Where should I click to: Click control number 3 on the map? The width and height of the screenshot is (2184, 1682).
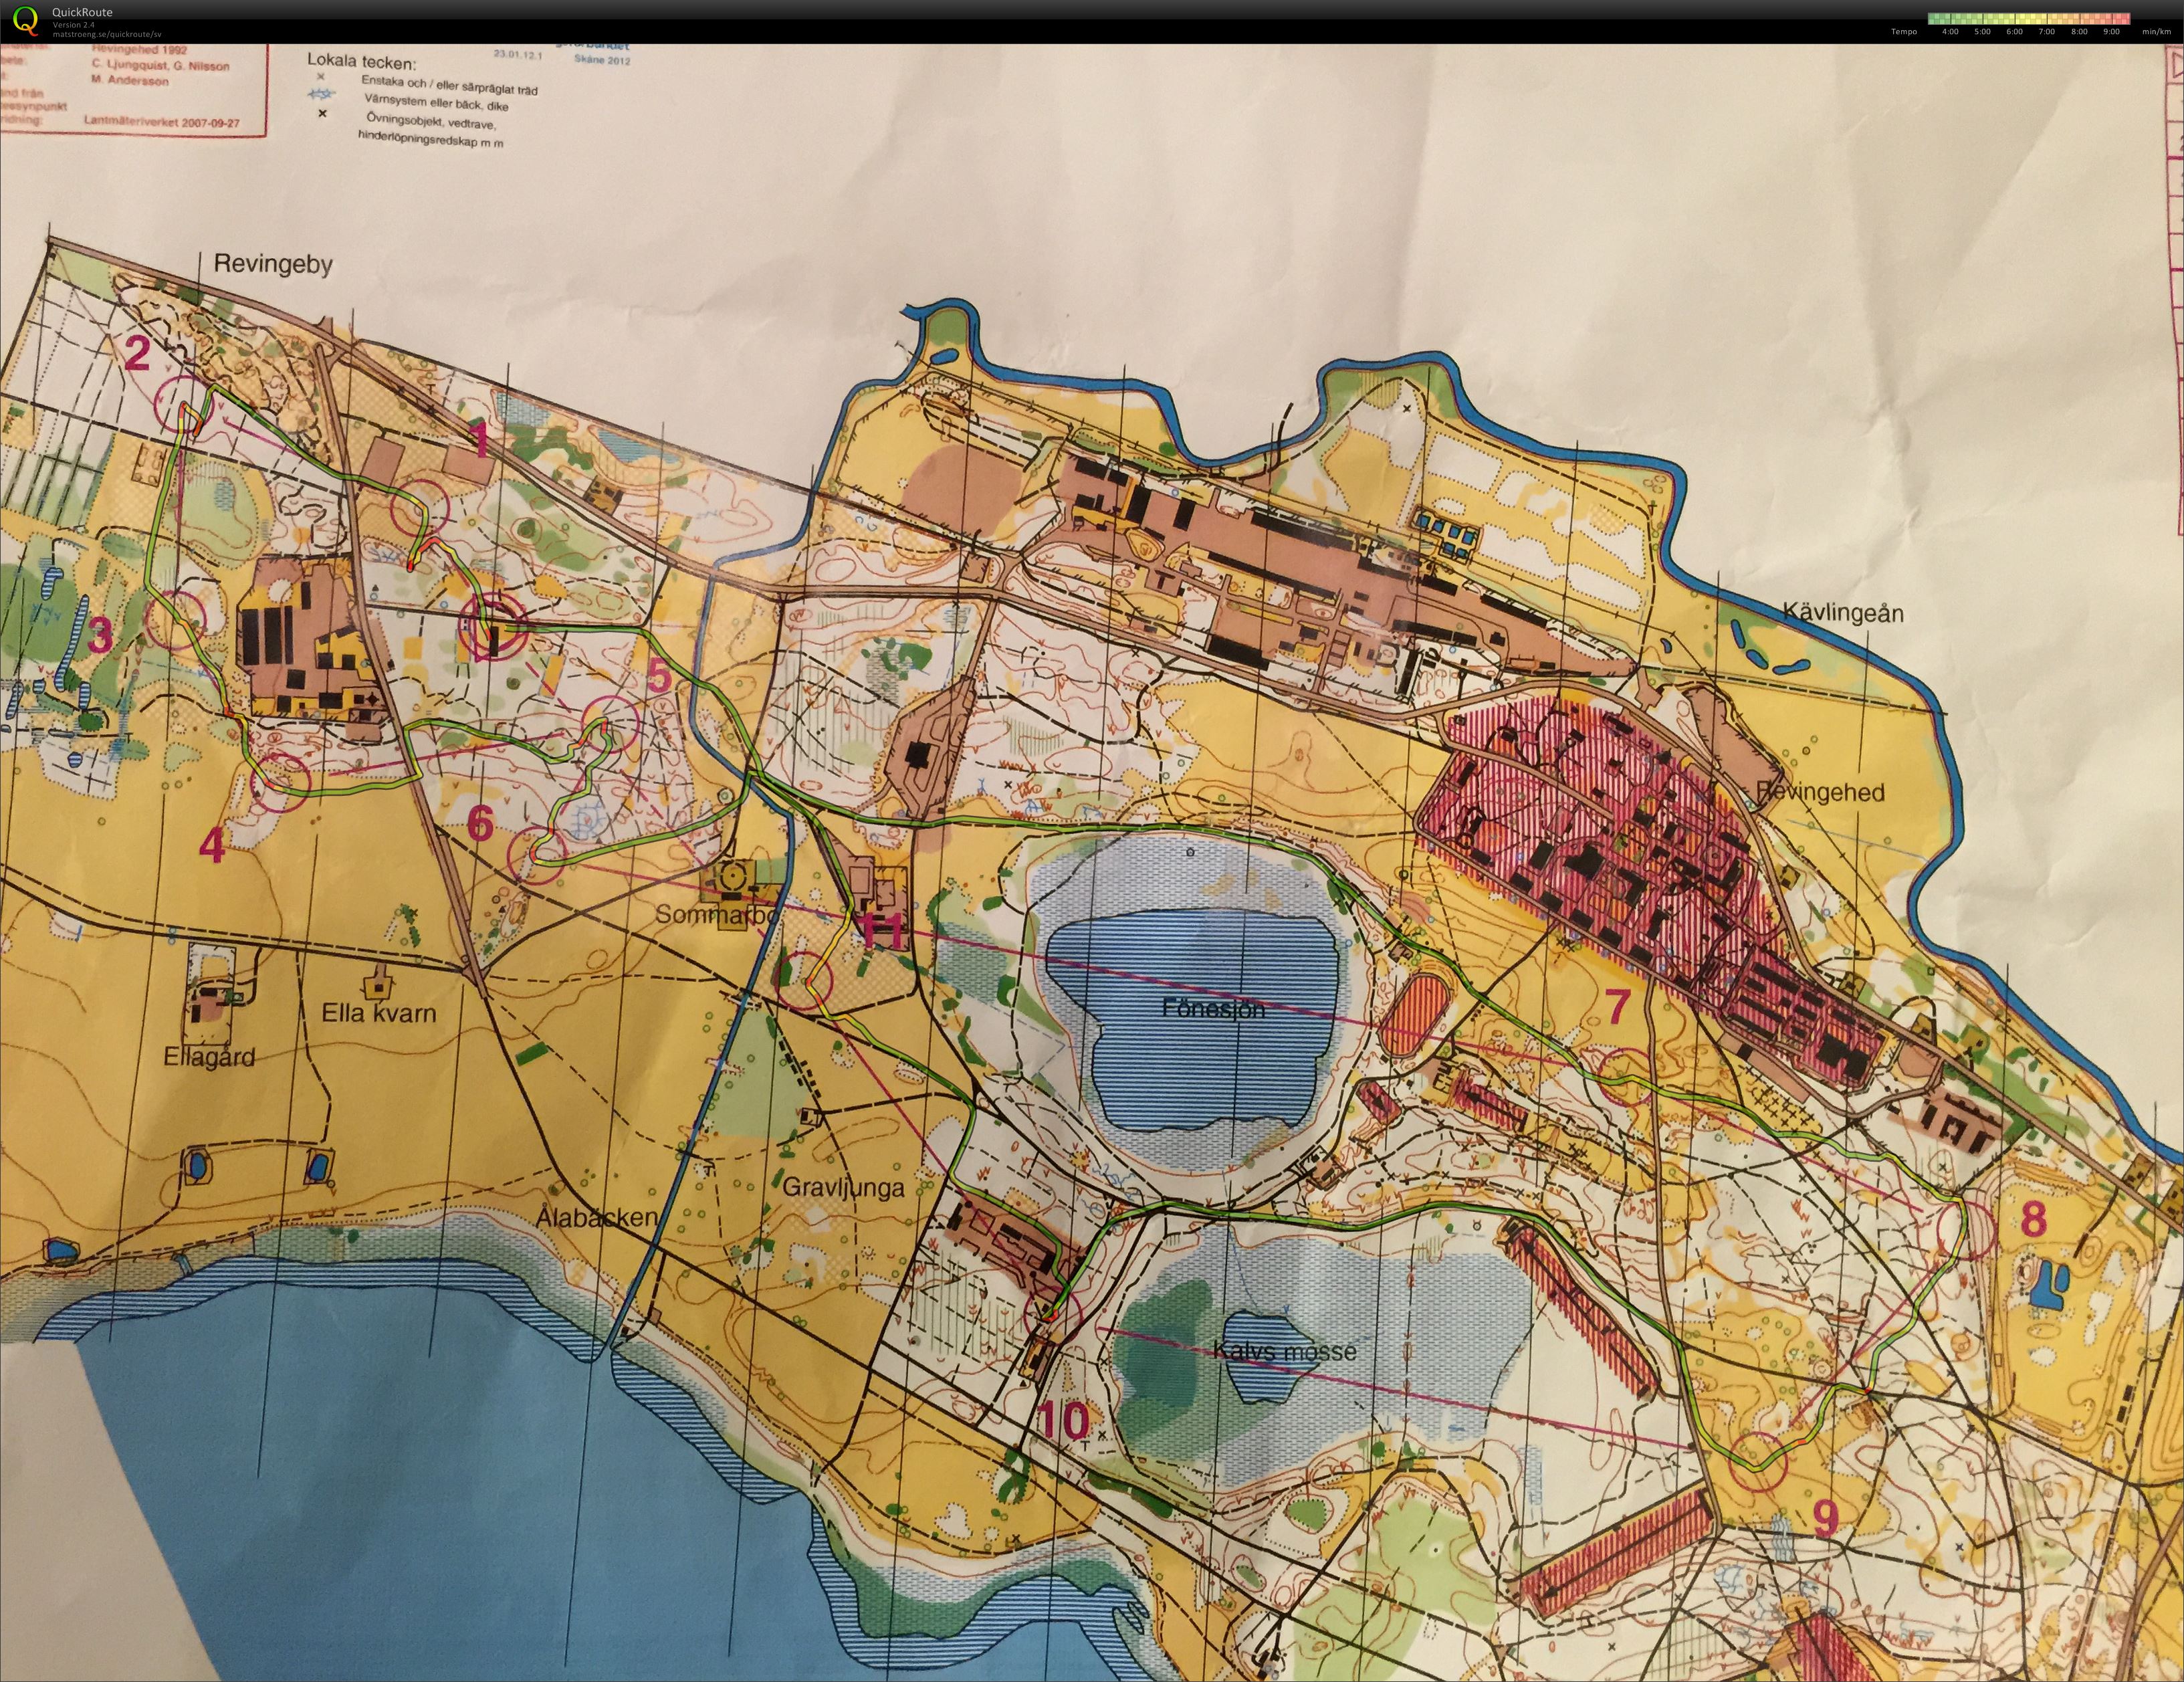(99, 635)
